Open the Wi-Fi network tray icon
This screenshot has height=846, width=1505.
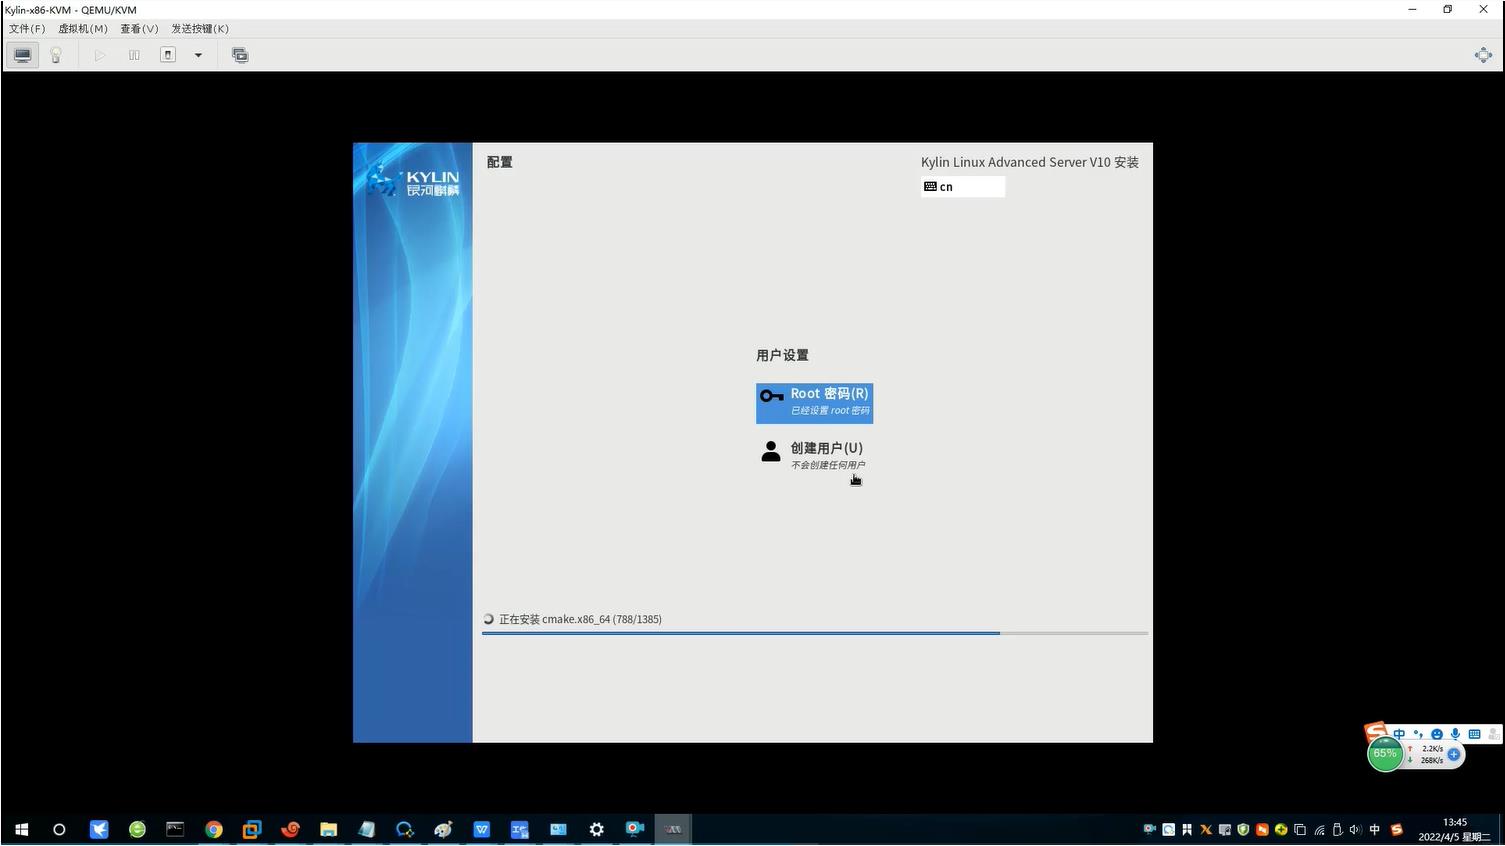click(1319, 830)
